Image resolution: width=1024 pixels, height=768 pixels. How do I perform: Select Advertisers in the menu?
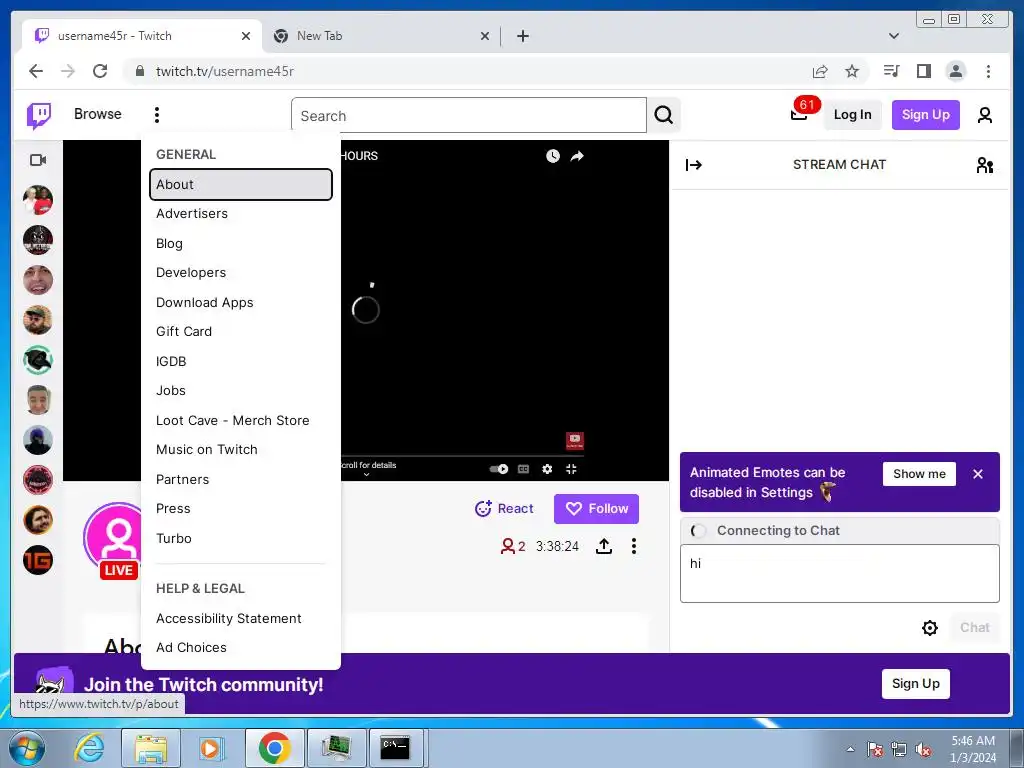coord(240,214)
